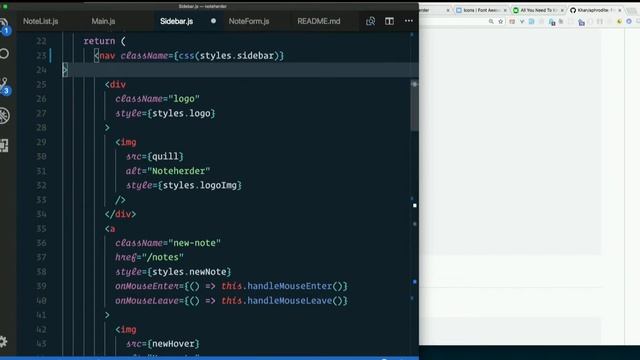
Task: Switch to the Main.js tab
Action: [x=103, y=21]
